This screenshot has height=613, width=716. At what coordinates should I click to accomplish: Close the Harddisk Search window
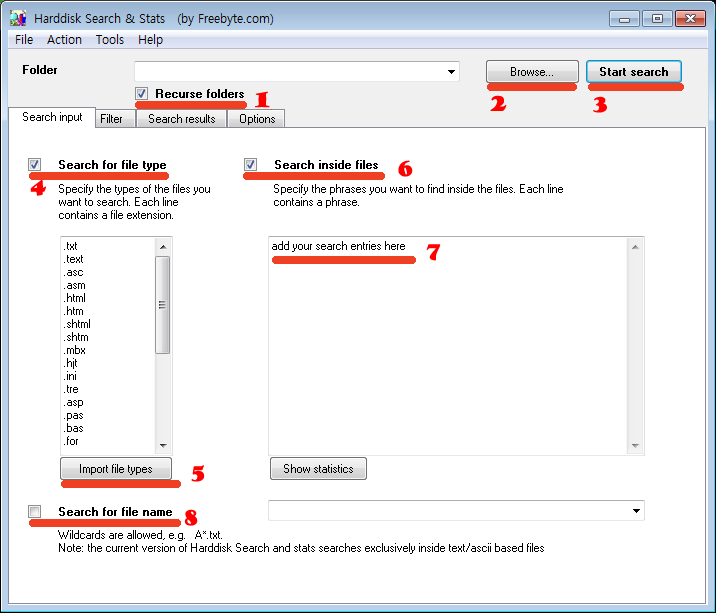click(x=690, y=19)
